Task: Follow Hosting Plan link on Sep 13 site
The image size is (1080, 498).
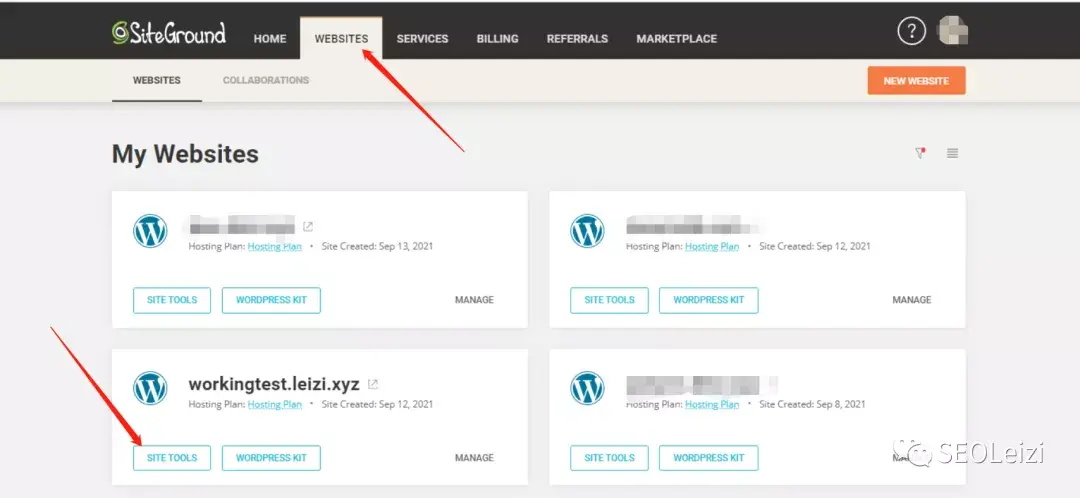Action: (x=275, y=247)
